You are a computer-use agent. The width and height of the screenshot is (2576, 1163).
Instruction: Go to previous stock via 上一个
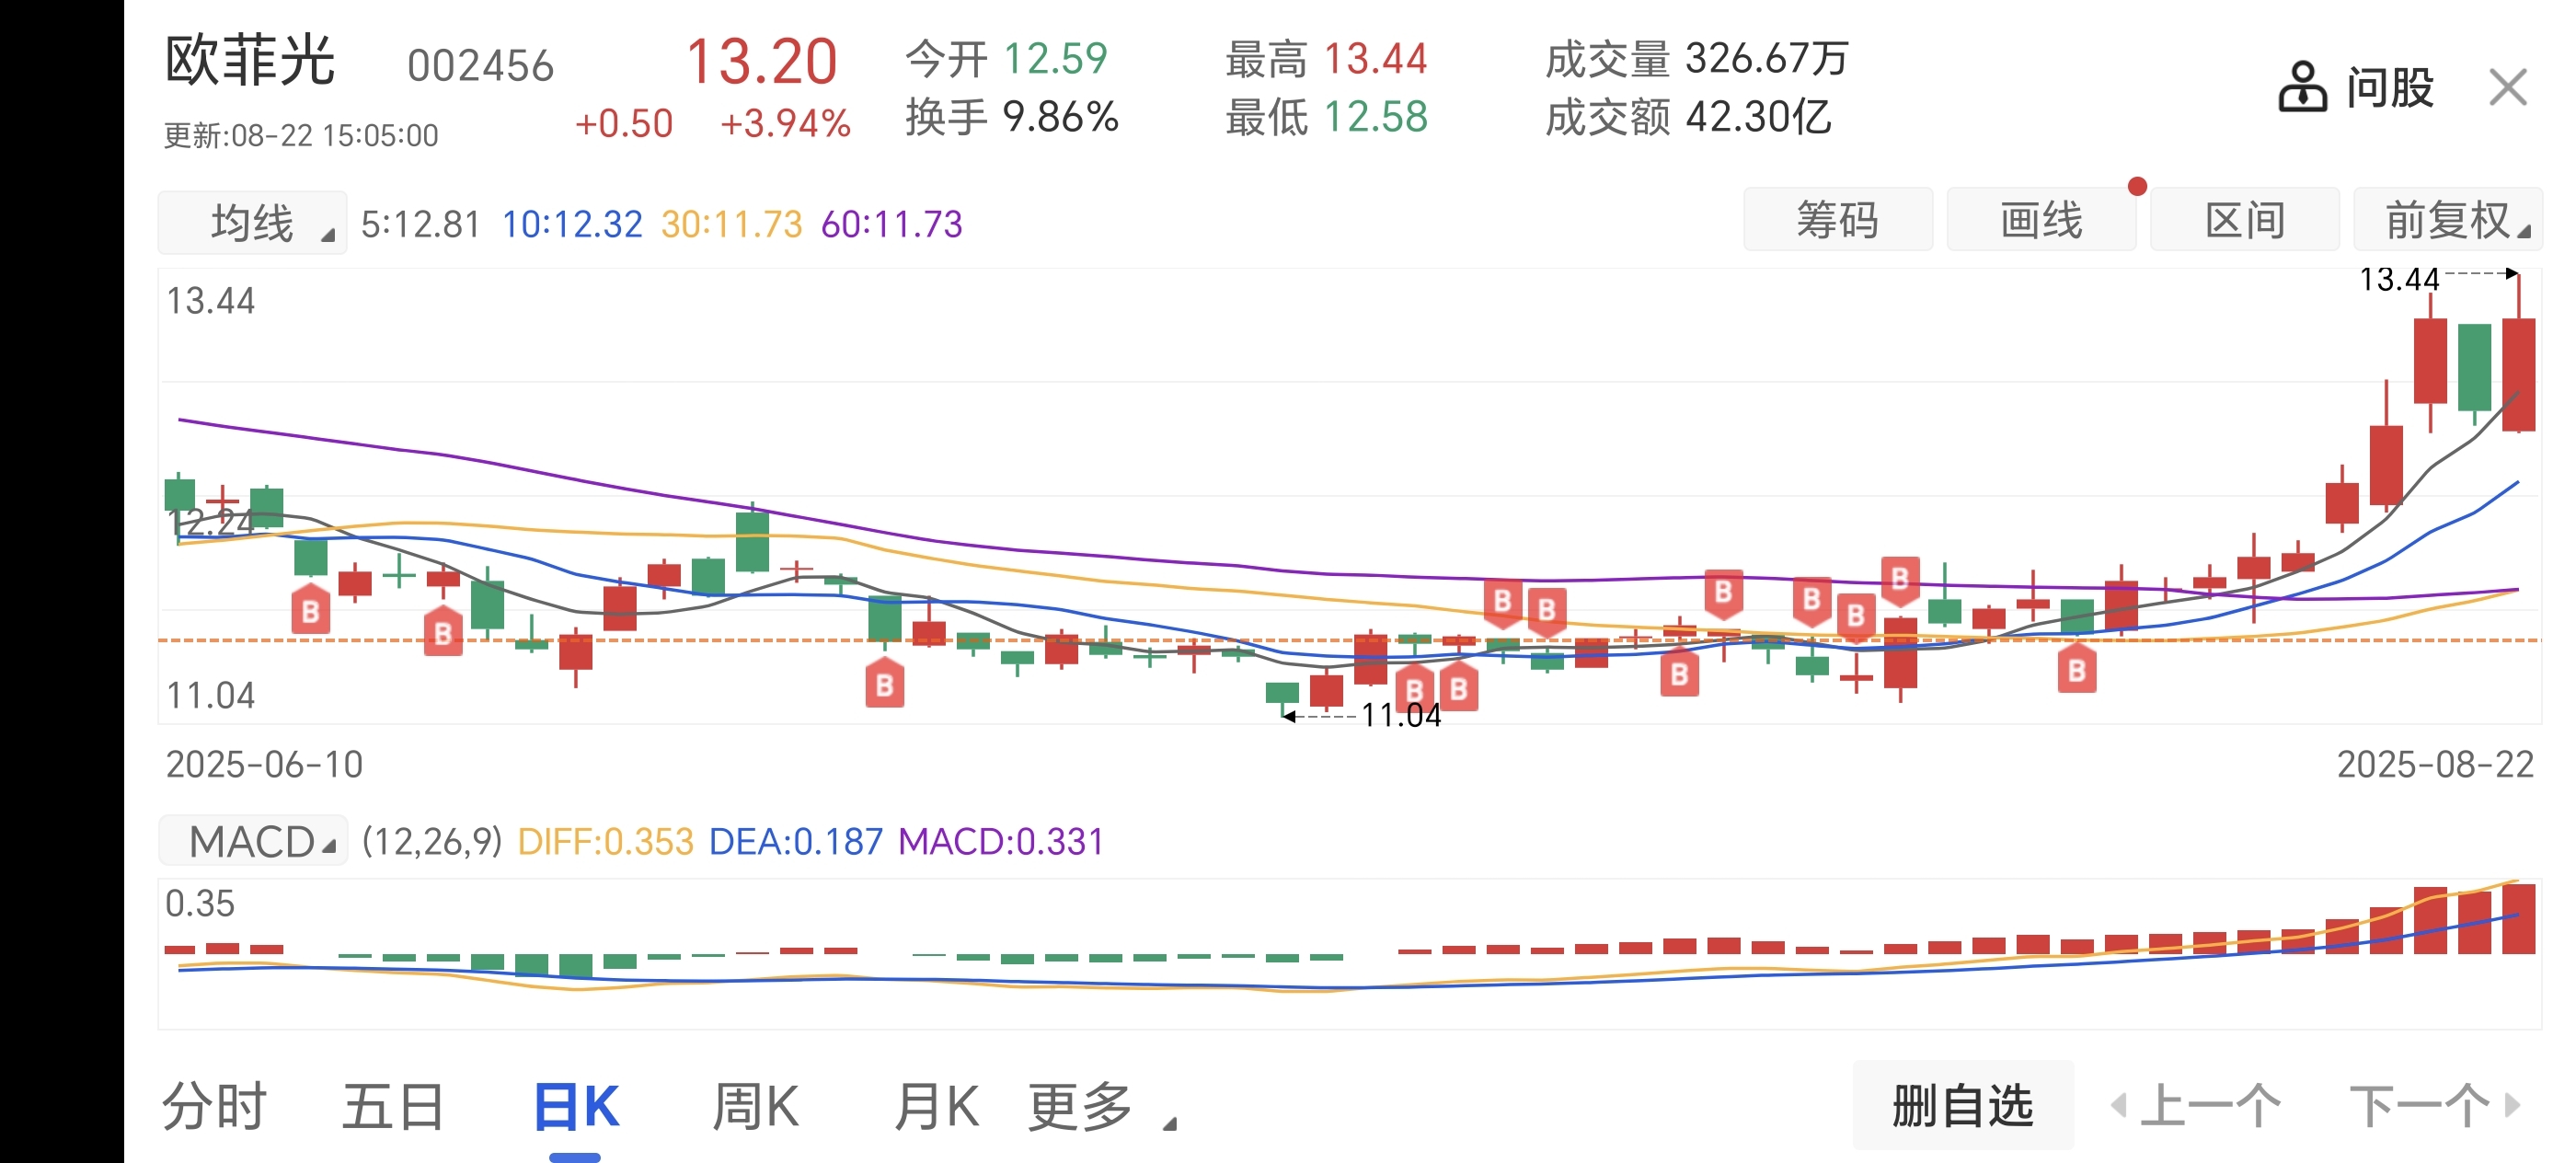pos(2196,1106)
